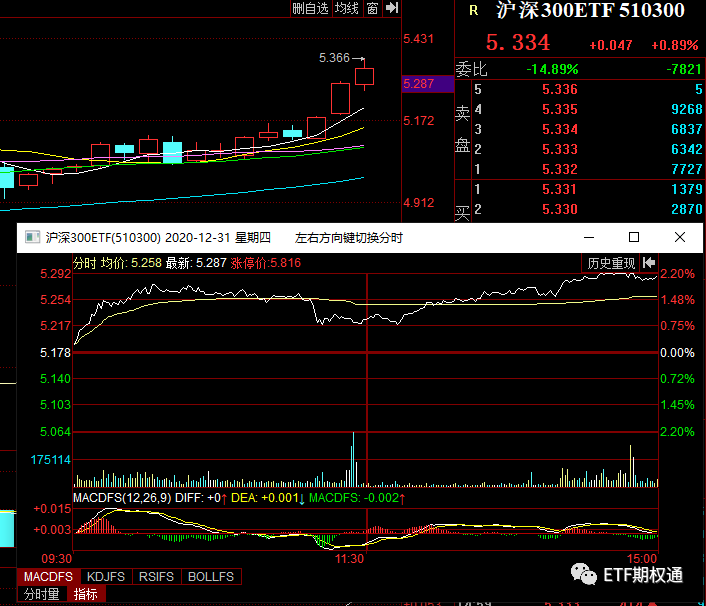Viewport: 706px width, 606px height.
Task: Select the 指标 tab
Action: click(86, 594)
